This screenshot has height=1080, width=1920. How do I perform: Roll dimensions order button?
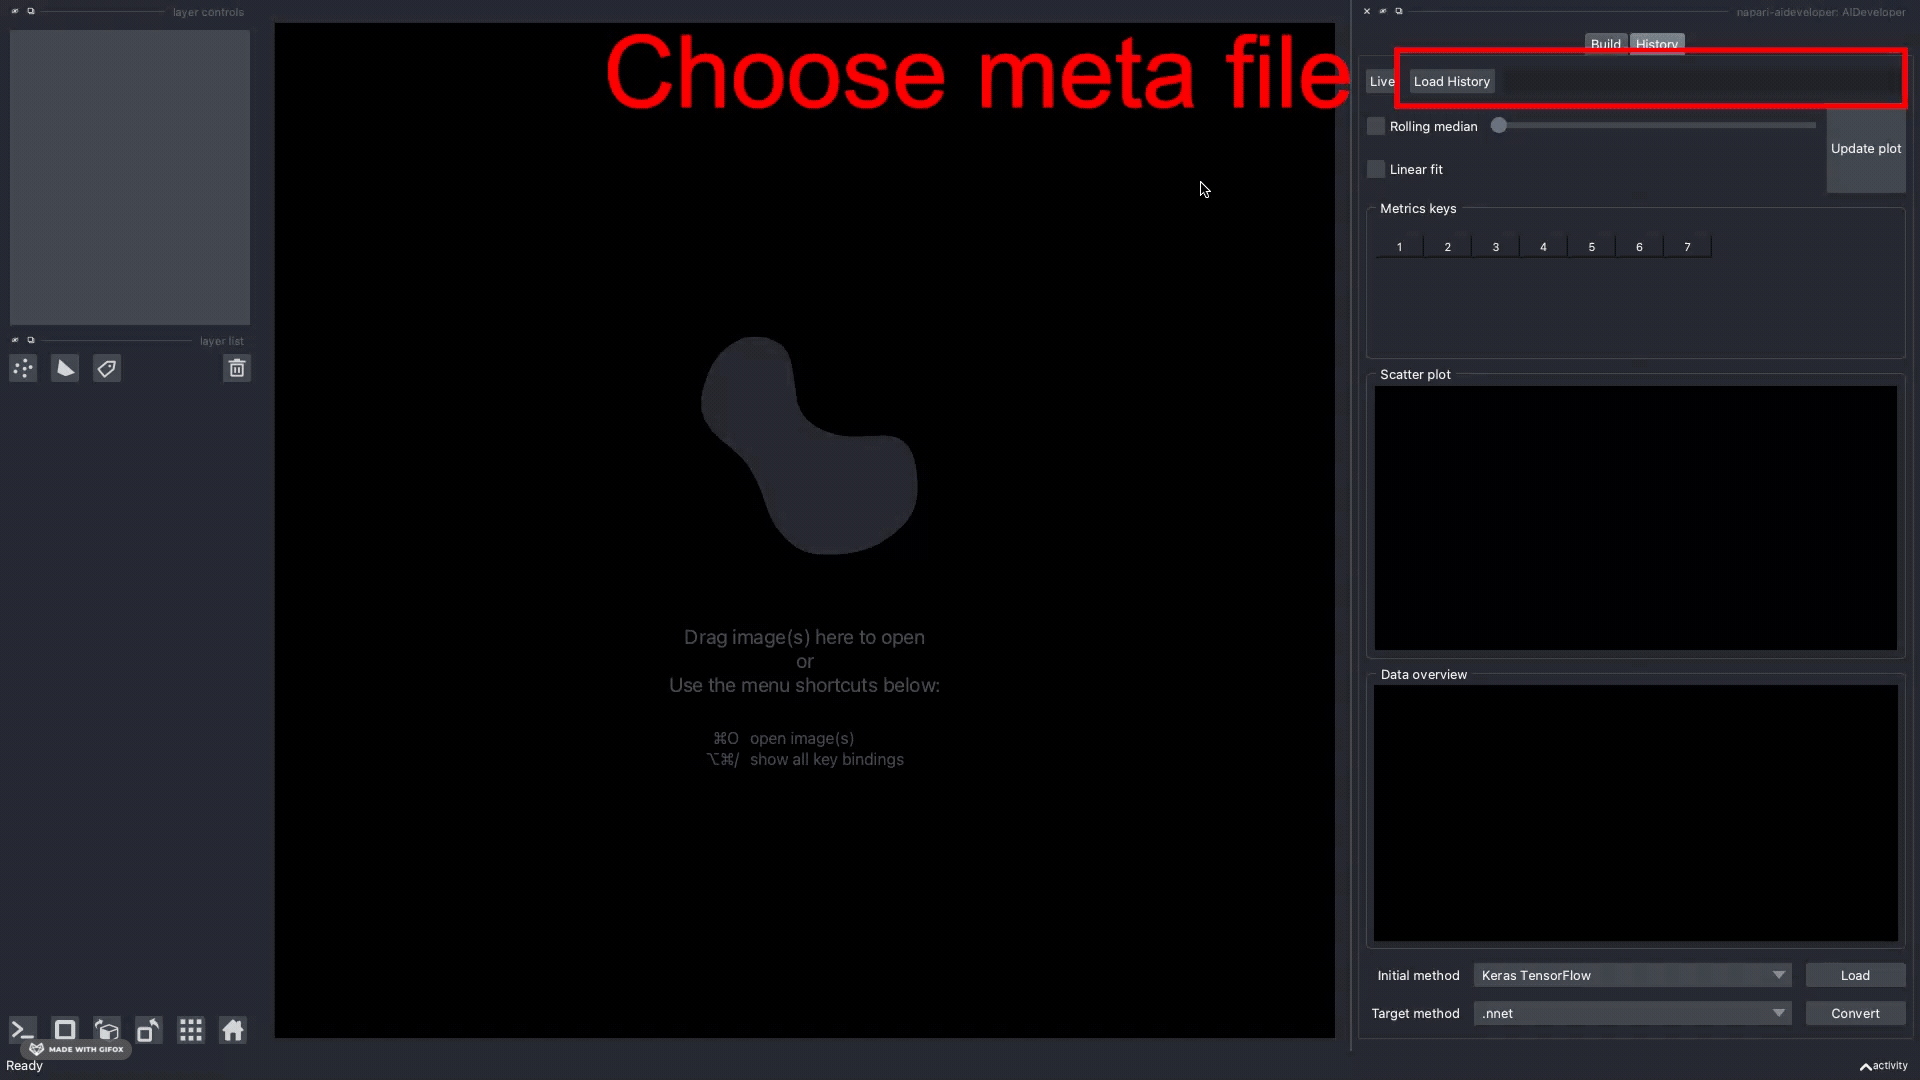click(107, 1030)
